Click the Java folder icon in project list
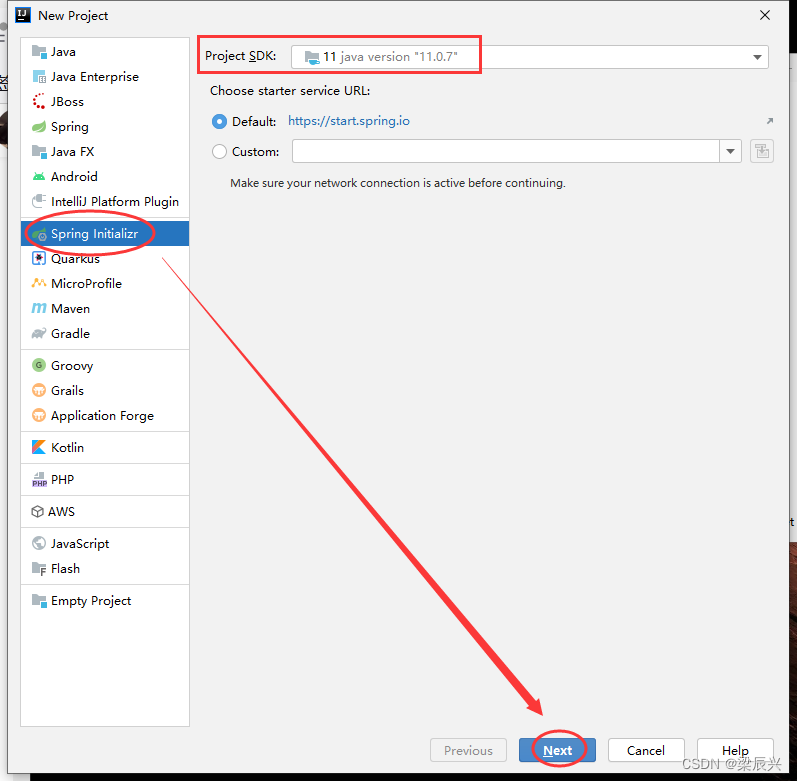The width and height of the screenshot is (797, 781). 39,52
